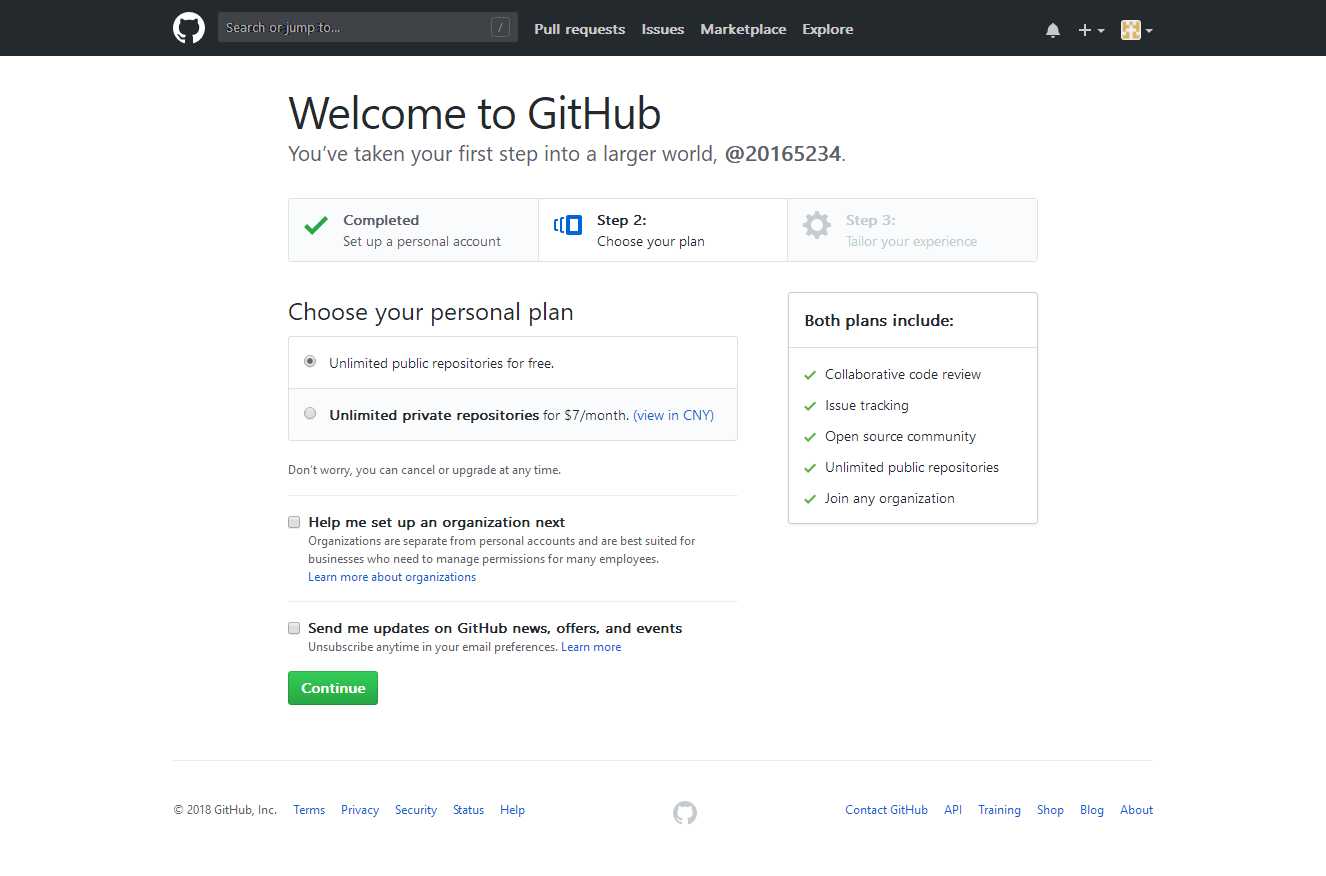The height and width of the screenshot is (876, 1326).
Task: Focus the Search or jump to field
Action: pyautogui.click(x=368, y=28)
